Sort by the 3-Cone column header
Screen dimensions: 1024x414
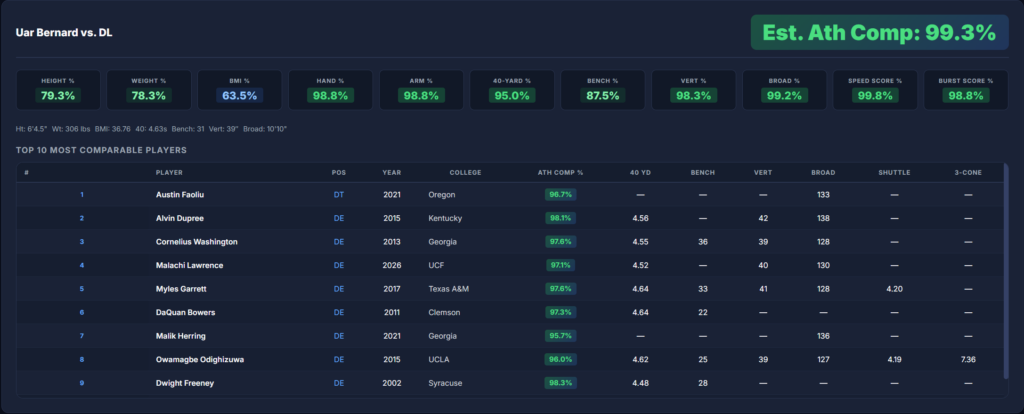(967, 172)
